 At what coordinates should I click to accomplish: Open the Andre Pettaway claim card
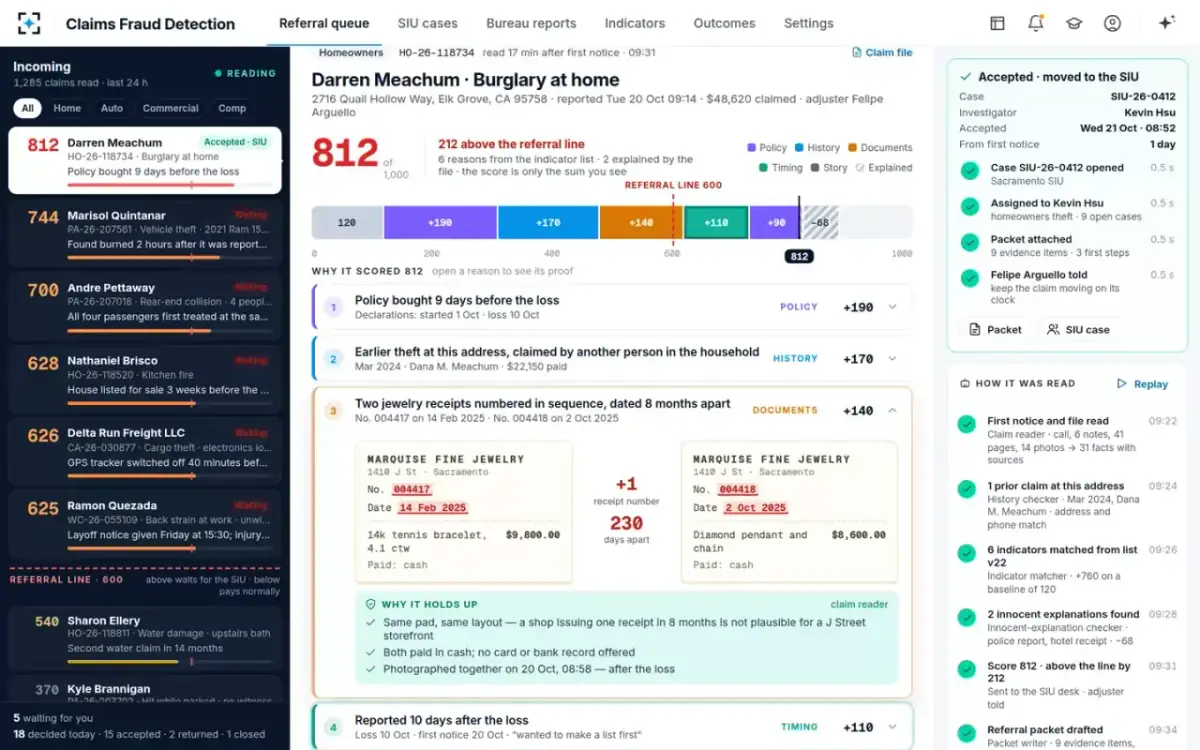145,308
